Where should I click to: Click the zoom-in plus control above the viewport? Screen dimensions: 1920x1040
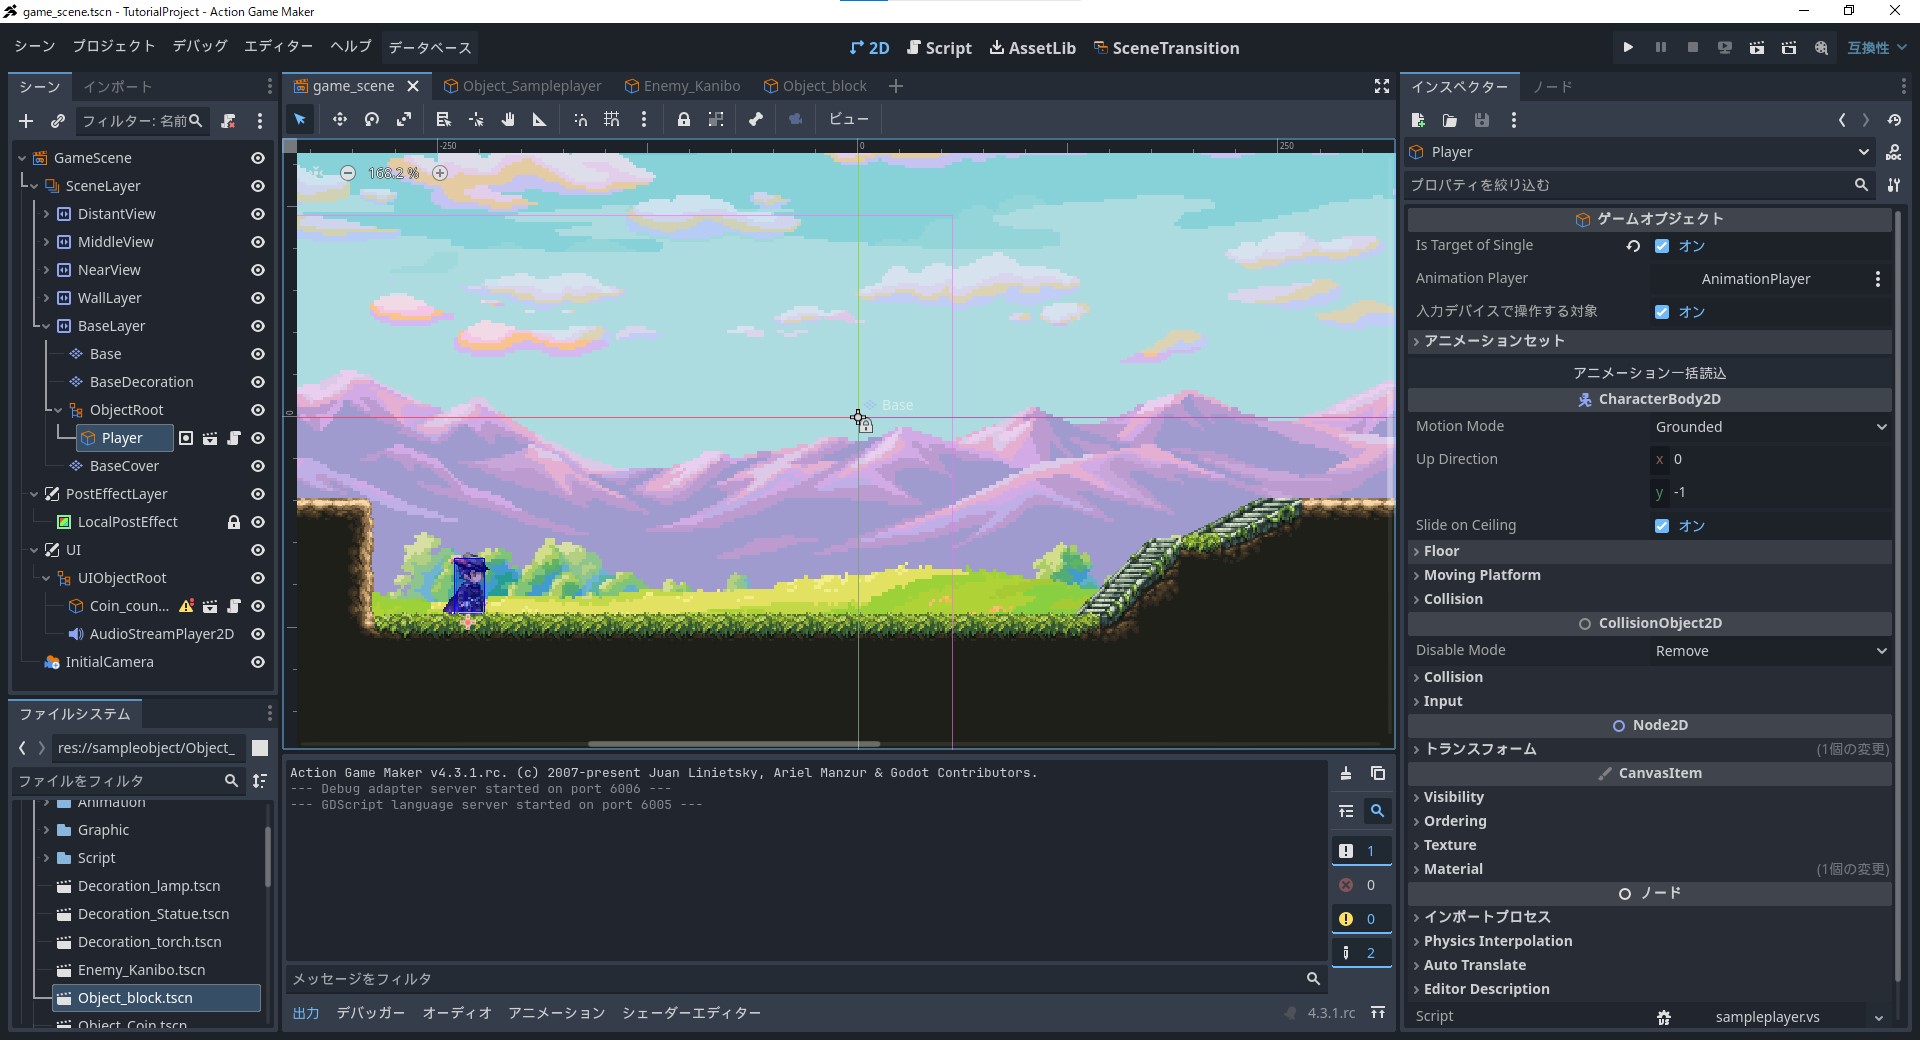440,173
